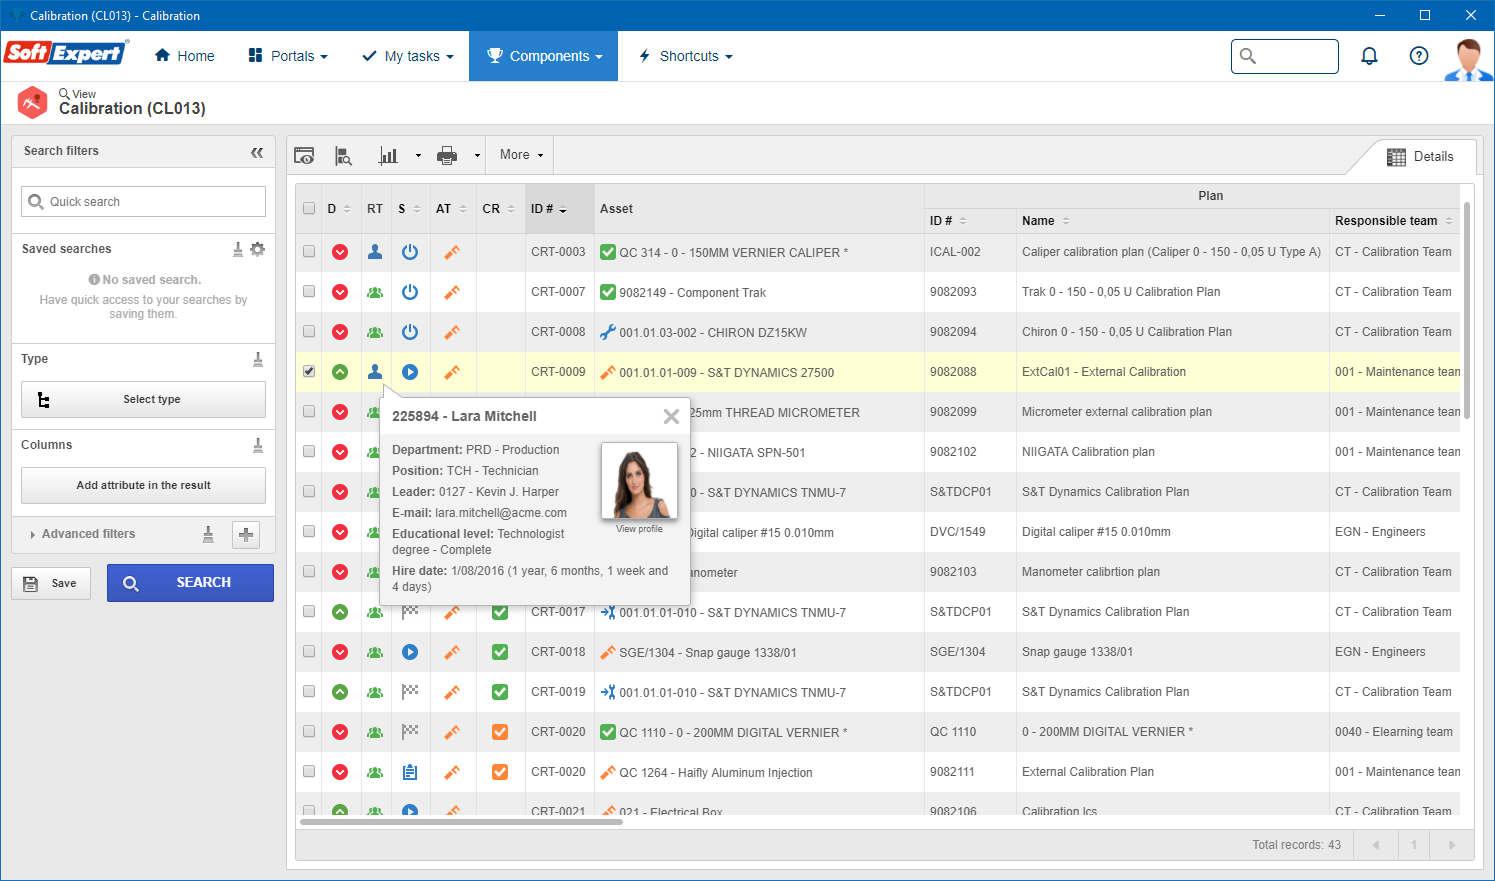
Task: Close the Lara Mitchell profile popup
Action: pos(671,416)
